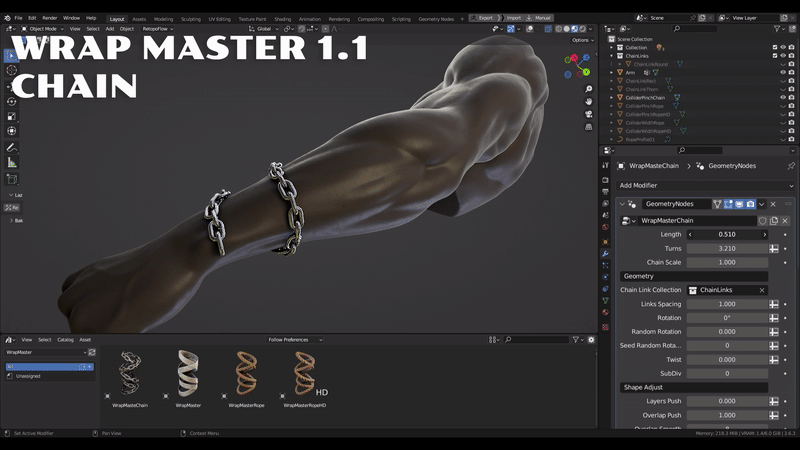Click the Manual button in top bar

tap(539, 18)
